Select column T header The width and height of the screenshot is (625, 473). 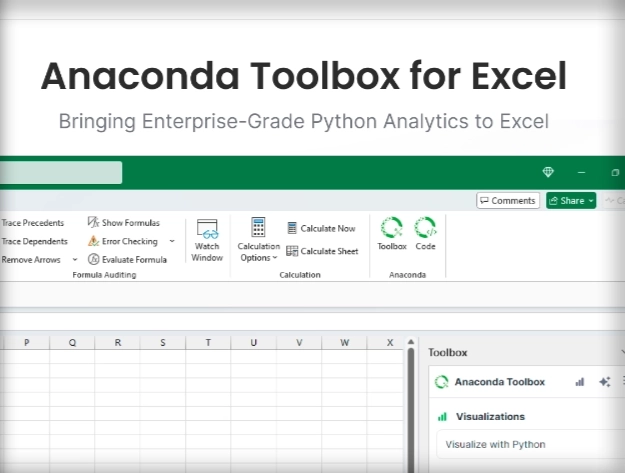coord(208,342)
